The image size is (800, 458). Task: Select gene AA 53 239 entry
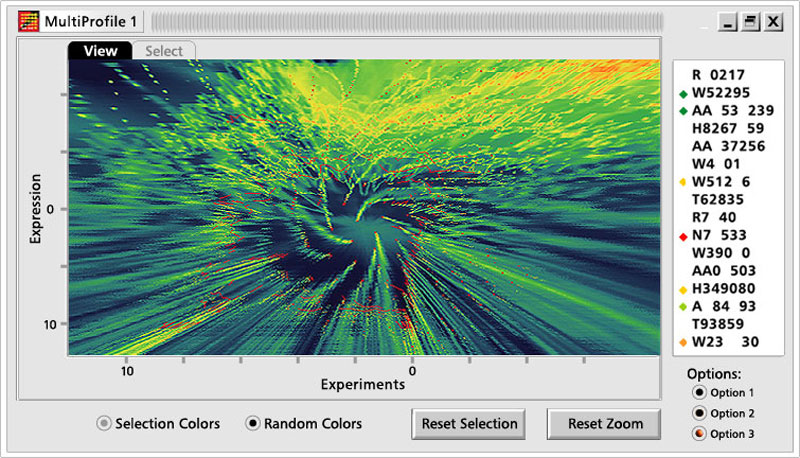pos(733,111)
